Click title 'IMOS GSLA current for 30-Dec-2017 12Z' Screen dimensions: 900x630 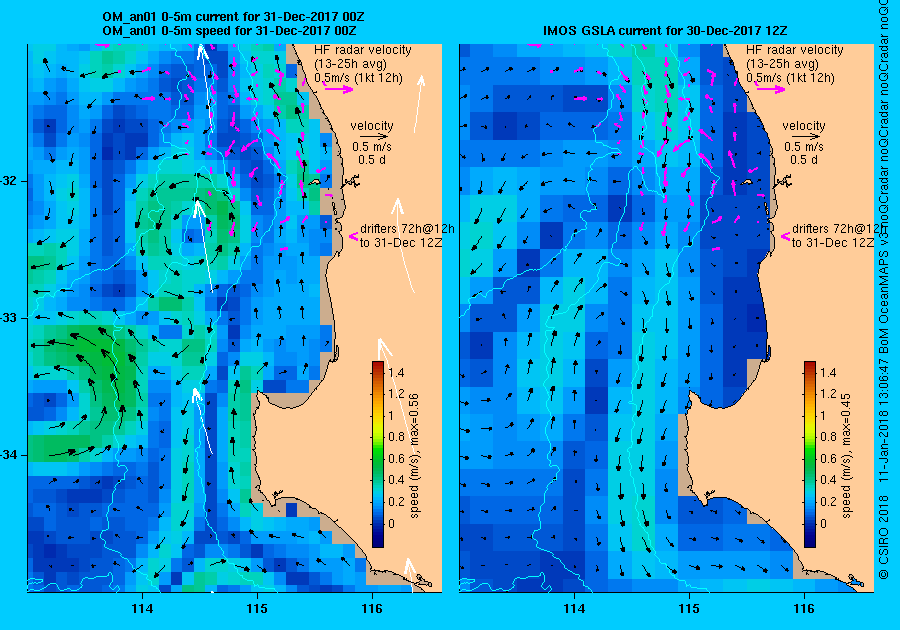666,31
